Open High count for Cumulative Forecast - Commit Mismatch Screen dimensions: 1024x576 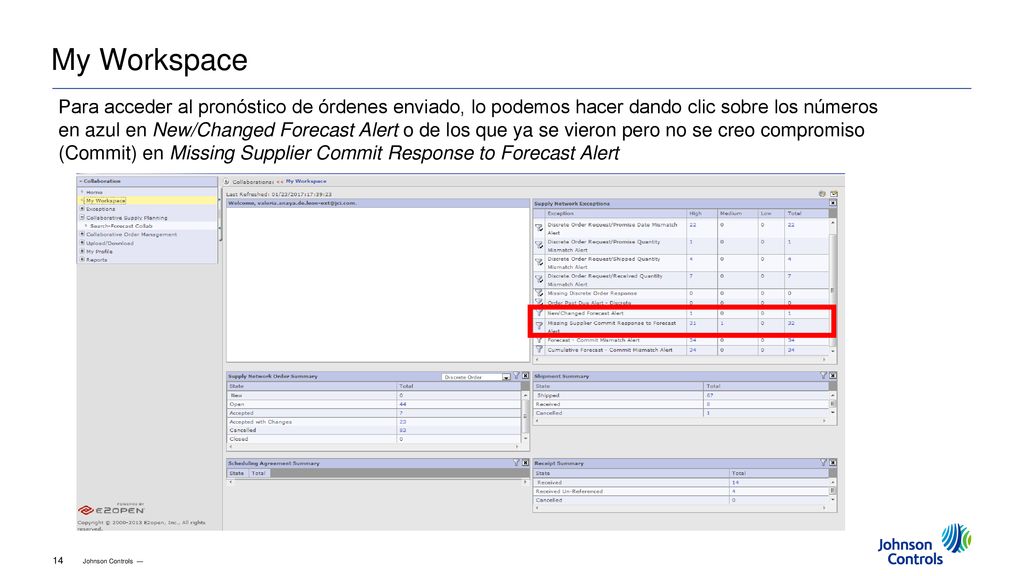[x=693, y=350]
